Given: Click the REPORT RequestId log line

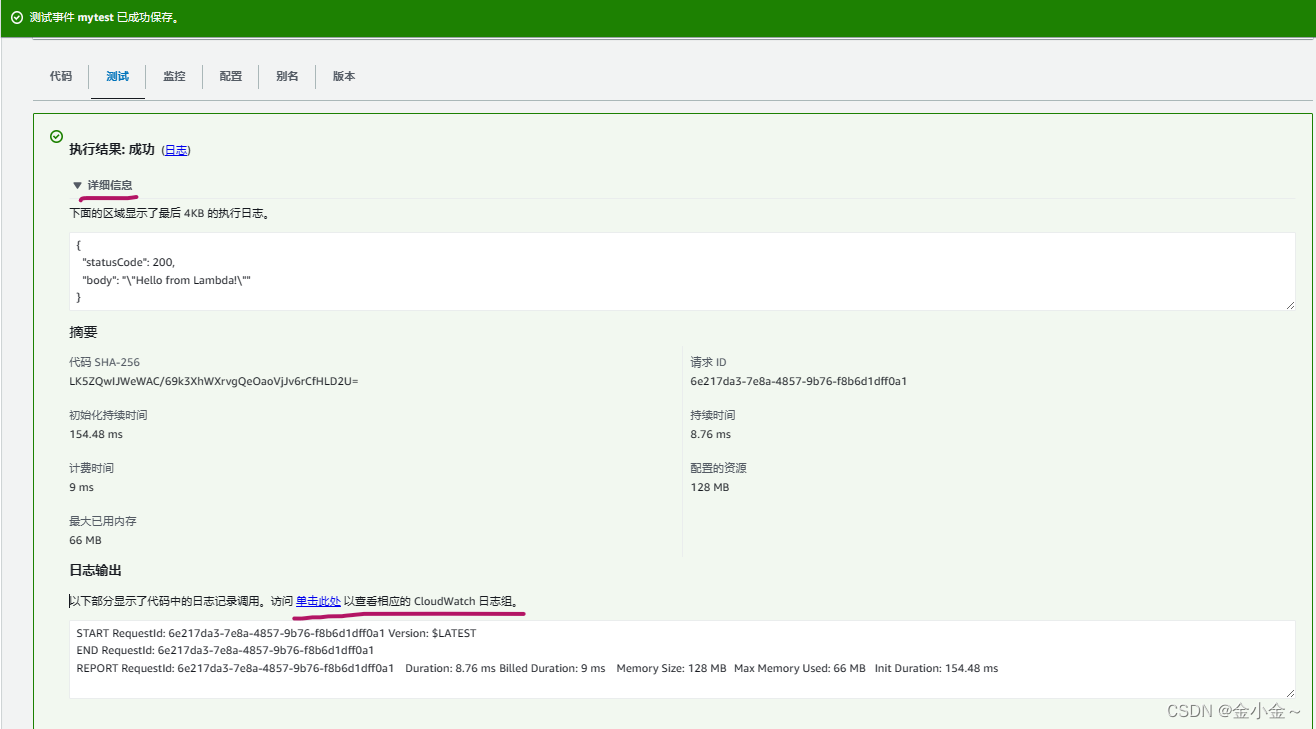Looking at the screenshot, I should pyautogui.click(x=537, y=668).
